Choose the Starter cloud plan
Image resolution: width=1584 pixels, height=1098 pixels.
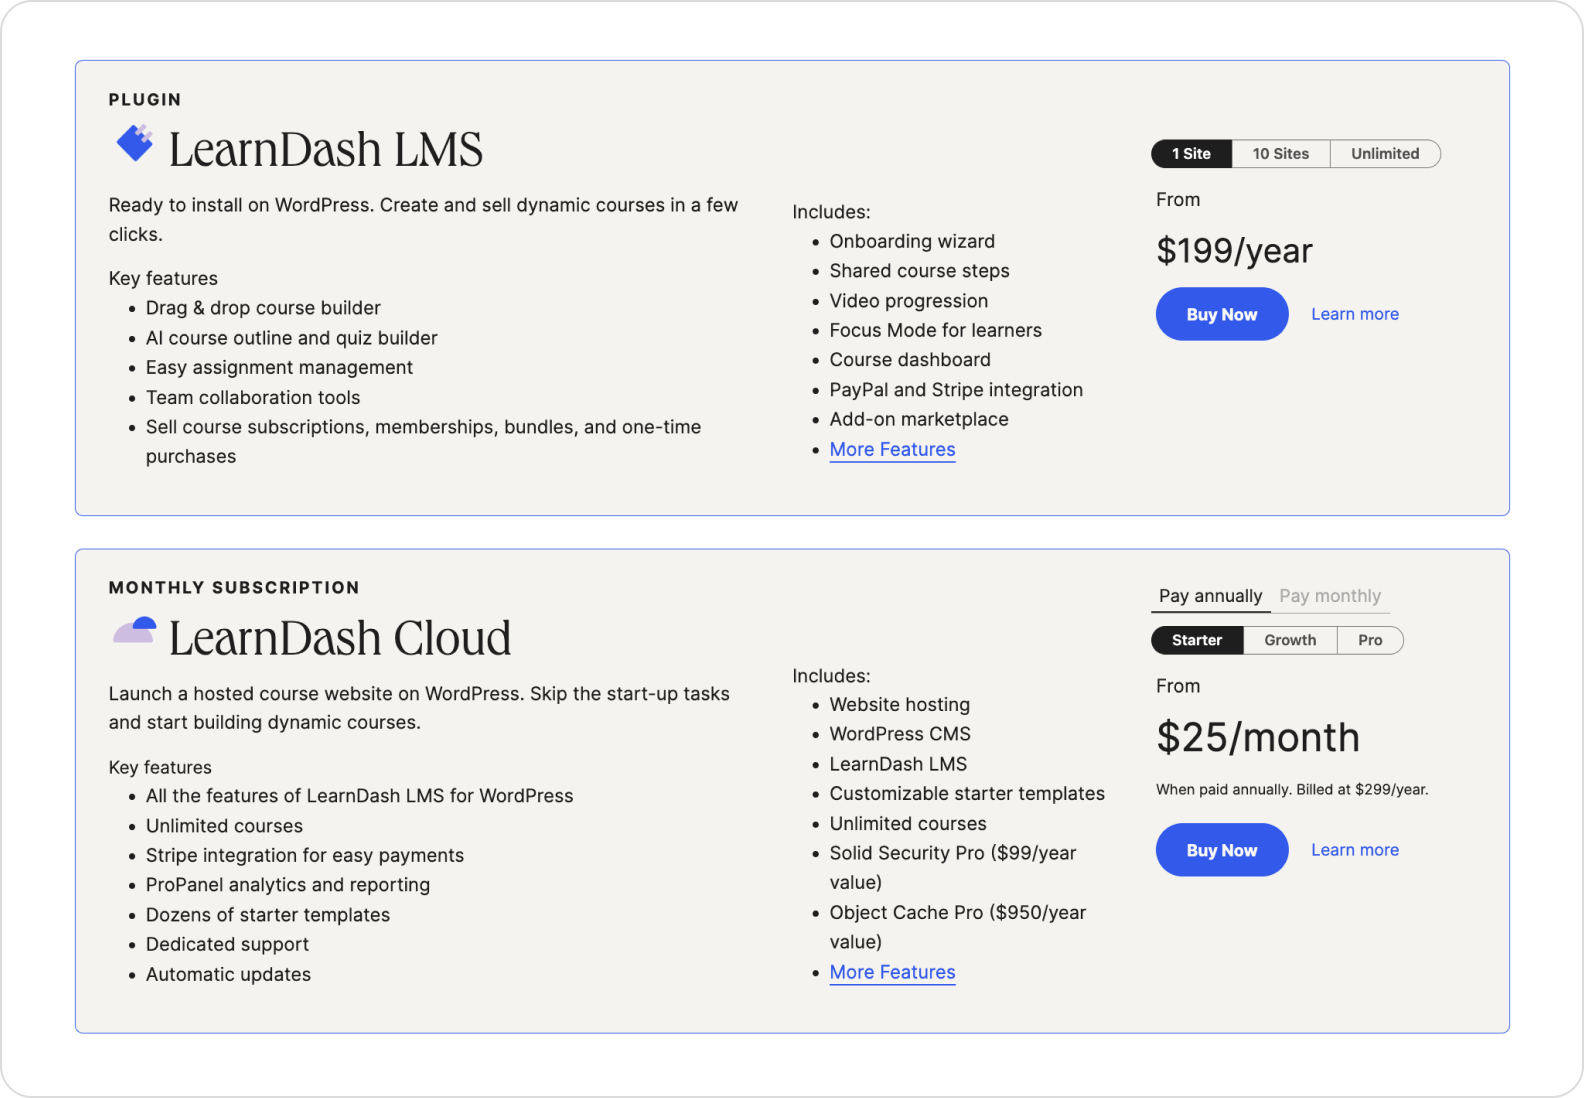tap(1197, 640)
